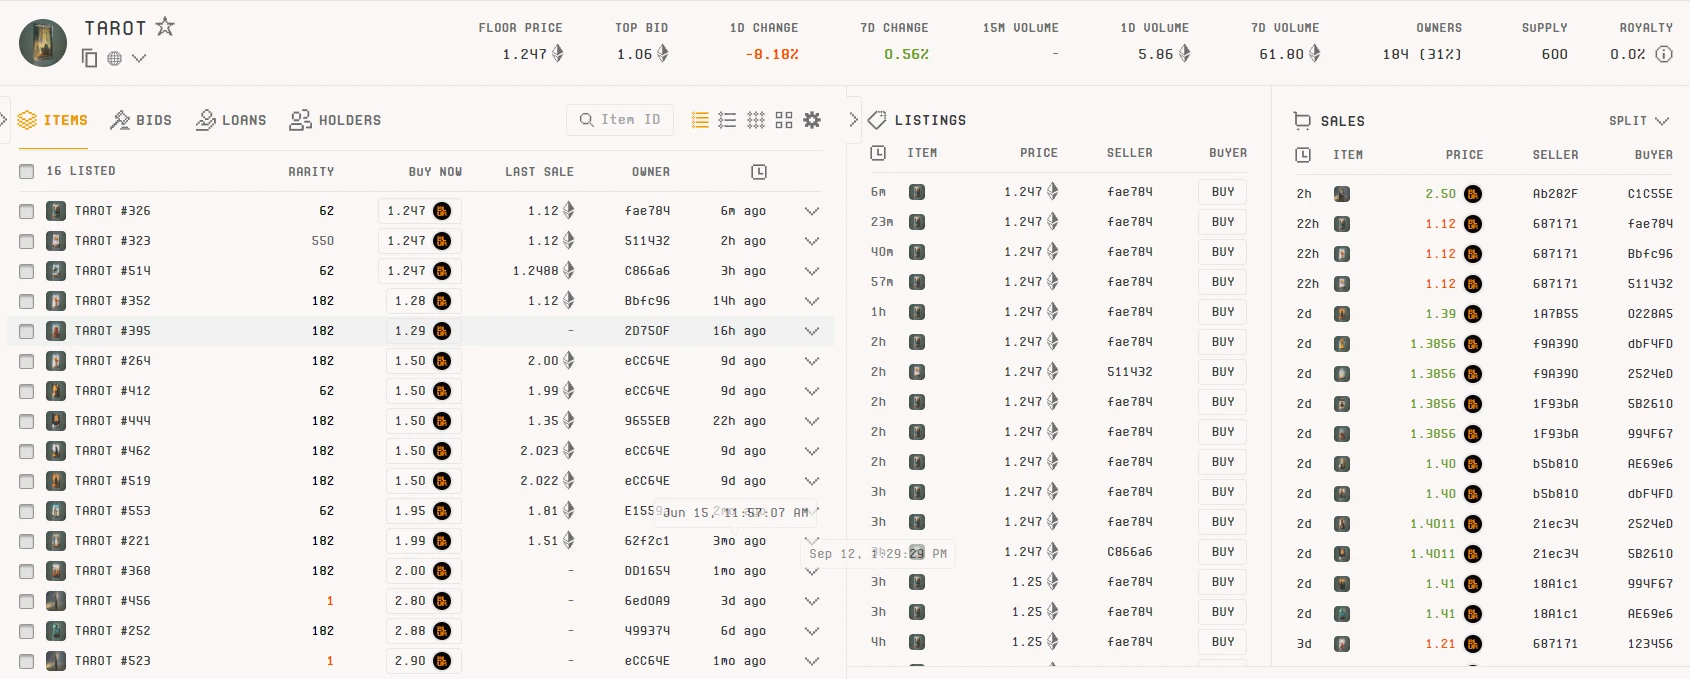The height and width of the screenshot is (679, 1690).
Task: Buy the first listing at 1.247
Action: (1222, 192)
